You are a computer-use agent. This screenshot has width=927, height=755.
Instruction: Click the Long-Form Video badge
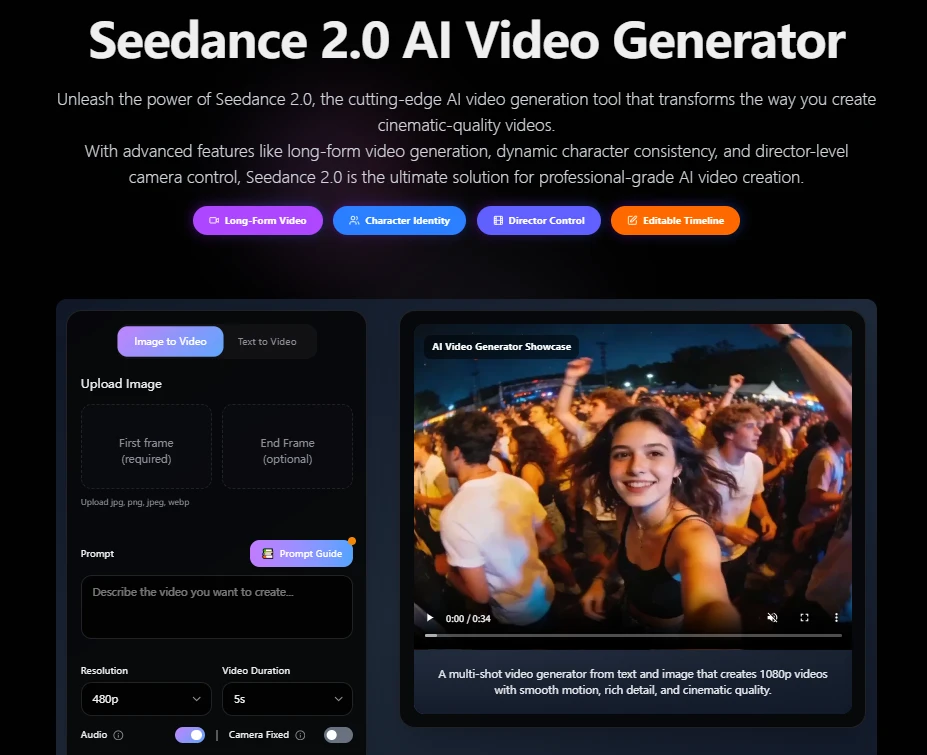pyautogui.click(x=257, y=220)
